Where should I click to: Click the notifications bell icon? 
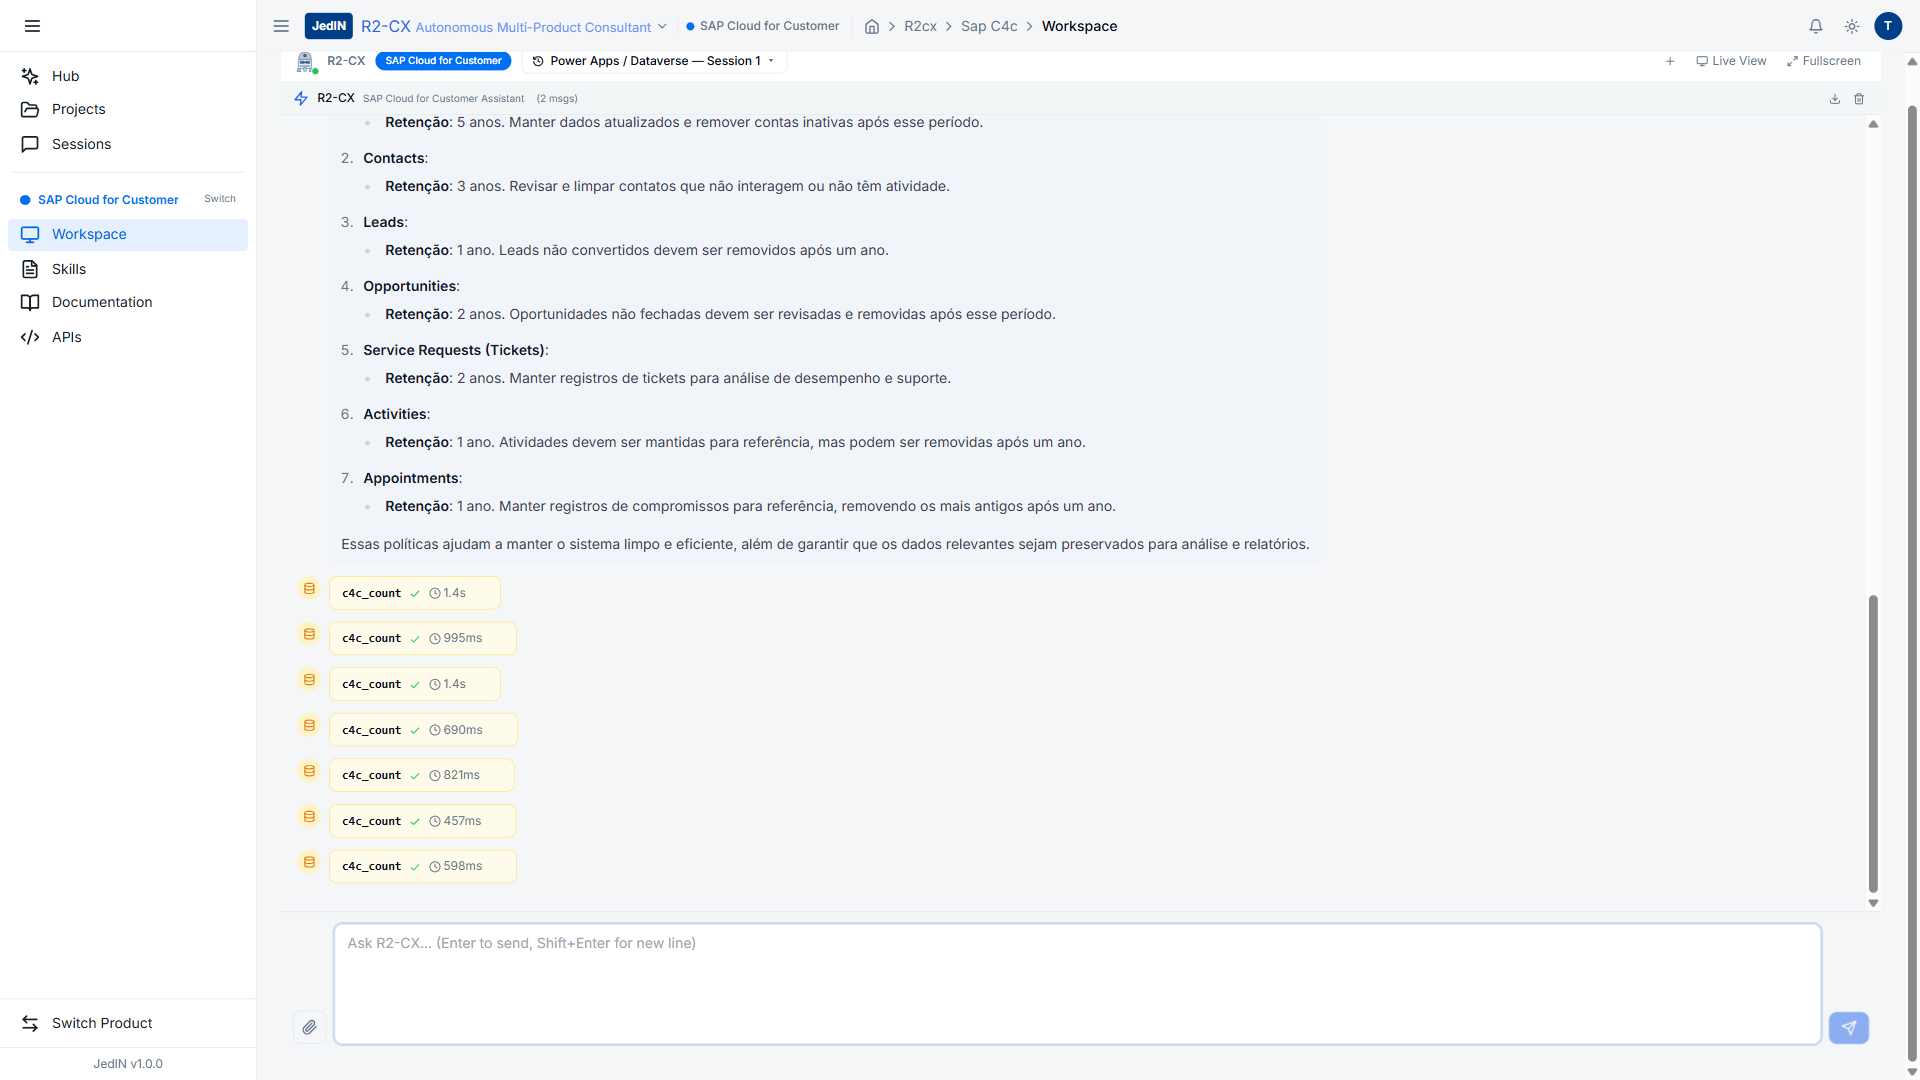coord(1815,27)
